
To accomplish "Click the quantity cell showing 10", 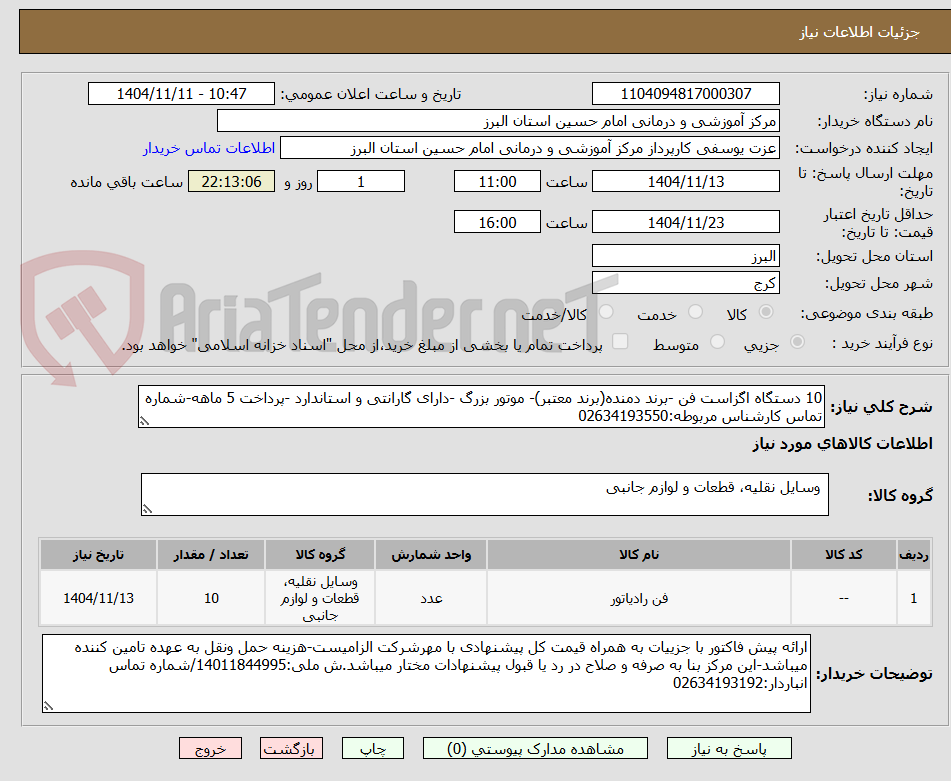I will [x=211, y=598].
